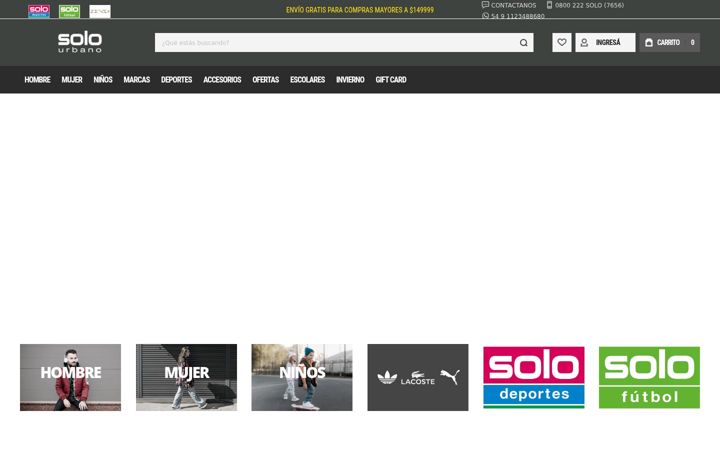Open the white brand logo in top bar
The height and width of the screenshot is (450, 720).
pos(100,11)
